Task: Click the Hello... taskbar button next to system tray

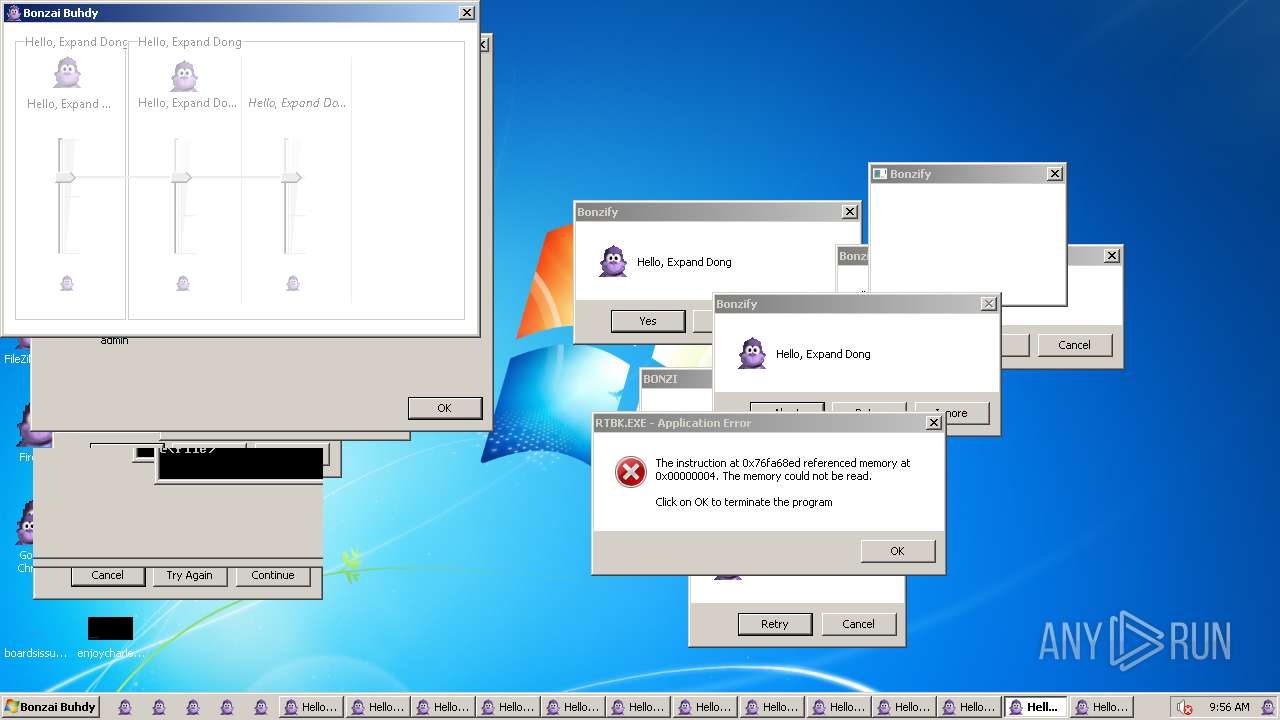Action: click(1101, 707)
